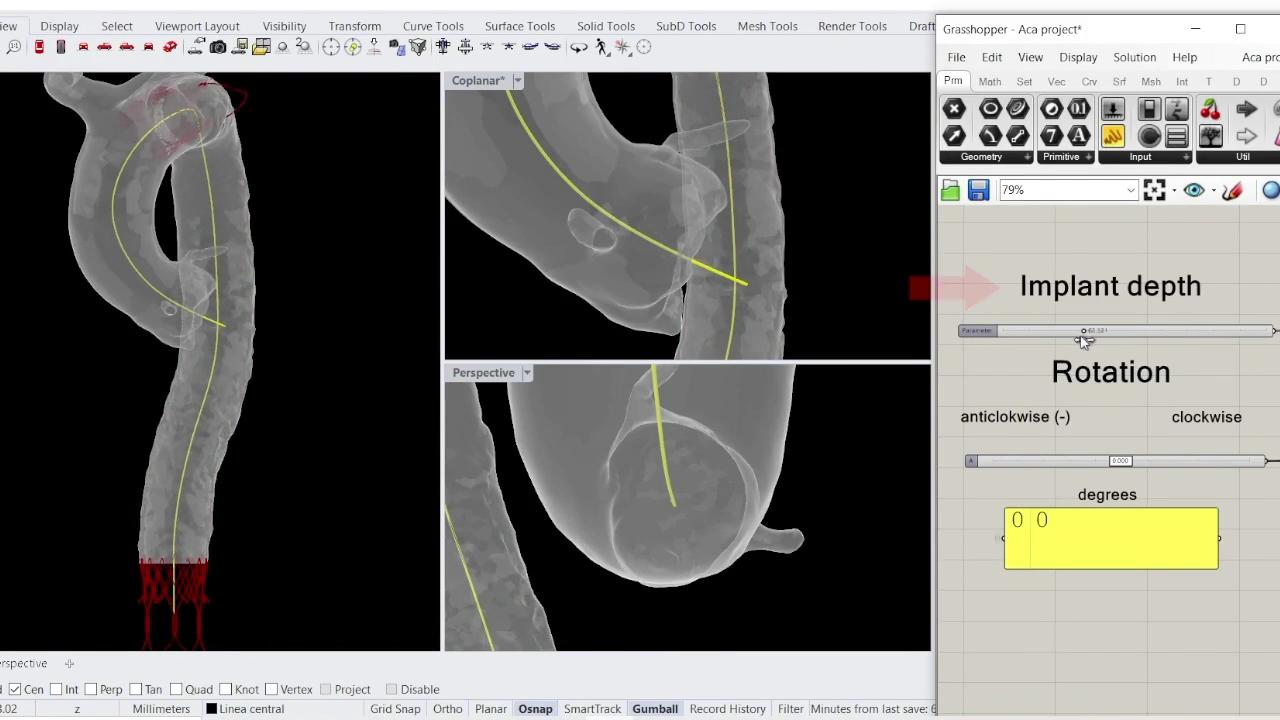The image size is (1280, 720).
Task: Select the cherry icon in Util panel
Action: [x=1210, y=109]
